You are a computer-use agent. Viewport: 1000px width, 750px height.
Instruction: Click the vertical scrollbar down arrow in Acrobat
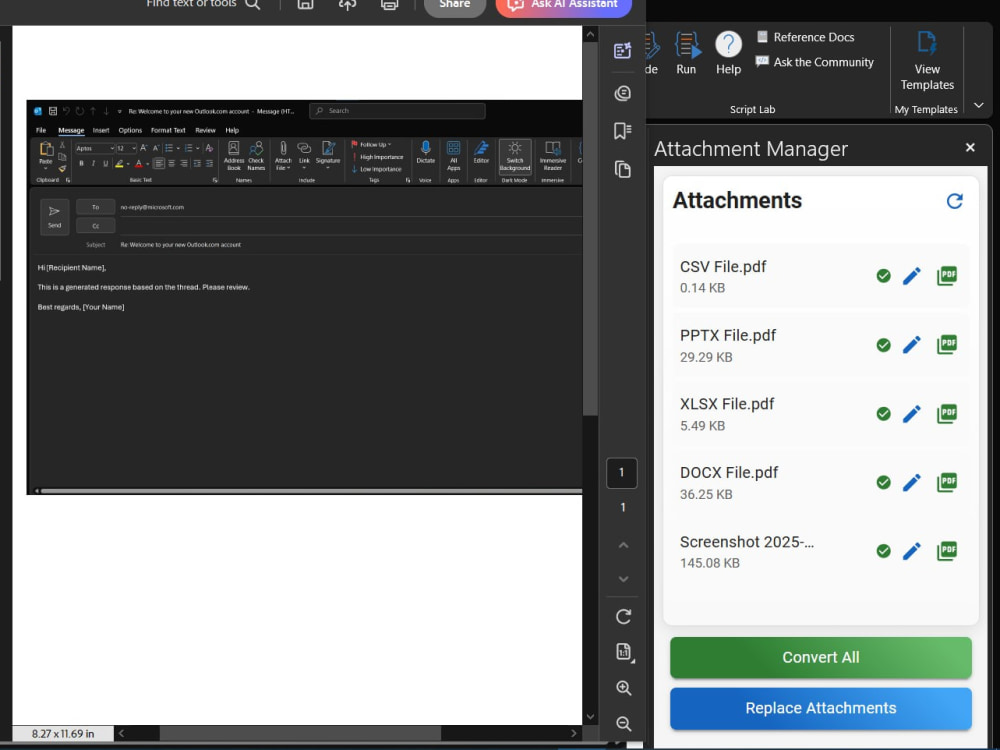click(x=591, y=717)
